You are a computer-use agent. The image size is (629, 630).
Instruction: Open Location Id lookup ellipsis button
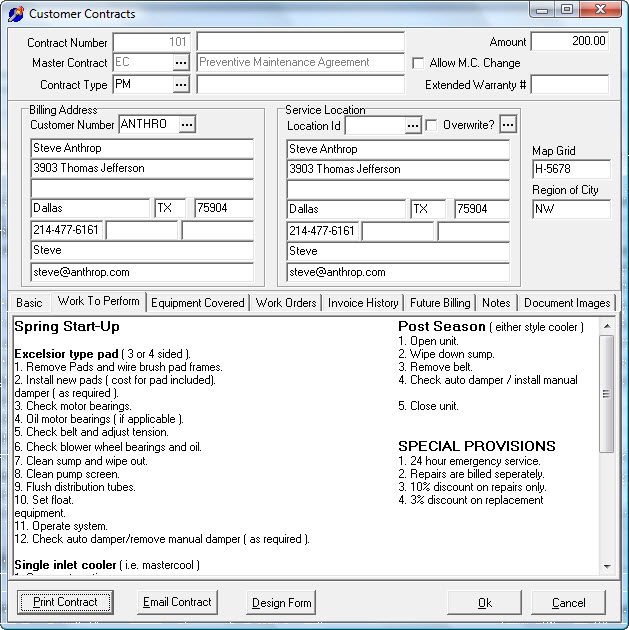(x=413, y=126)
